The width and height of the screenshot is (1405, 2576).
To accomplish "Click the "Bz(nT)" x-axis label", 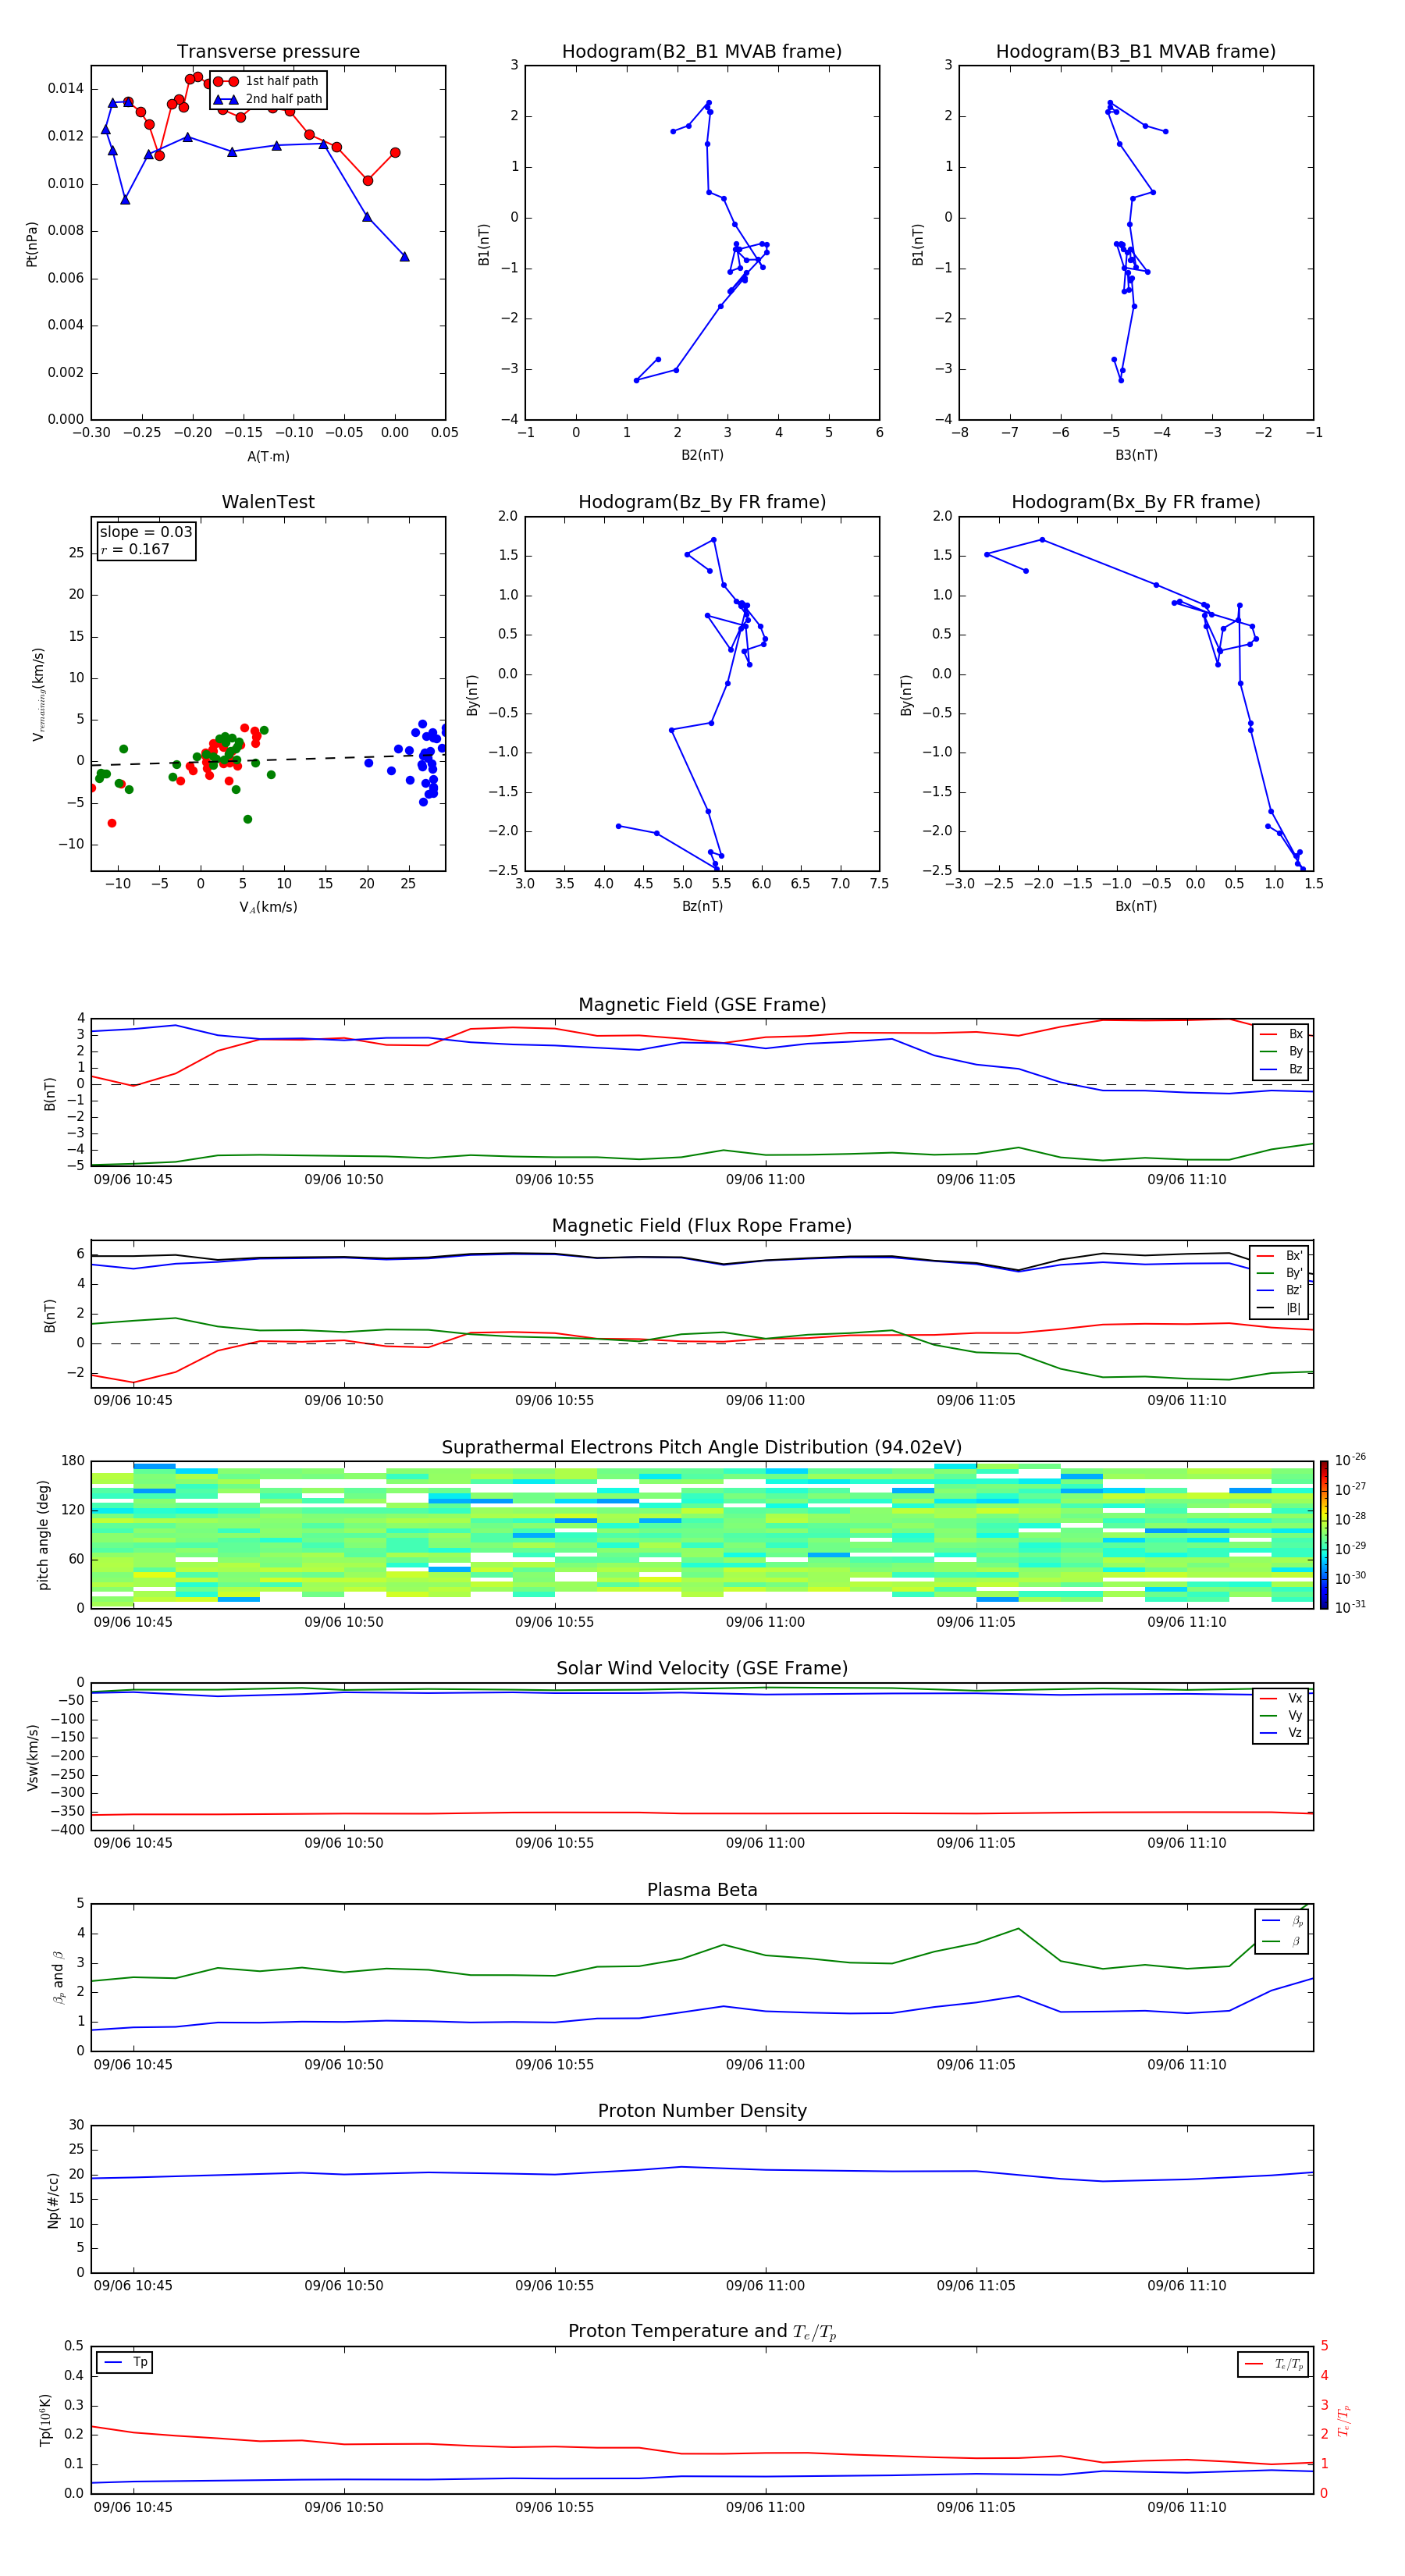I will (x=702, y=906).
